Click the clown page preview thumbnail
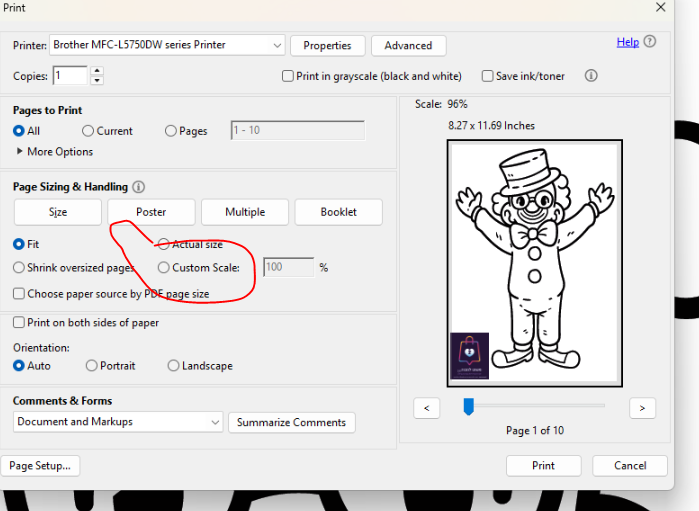 coord(535,263)
